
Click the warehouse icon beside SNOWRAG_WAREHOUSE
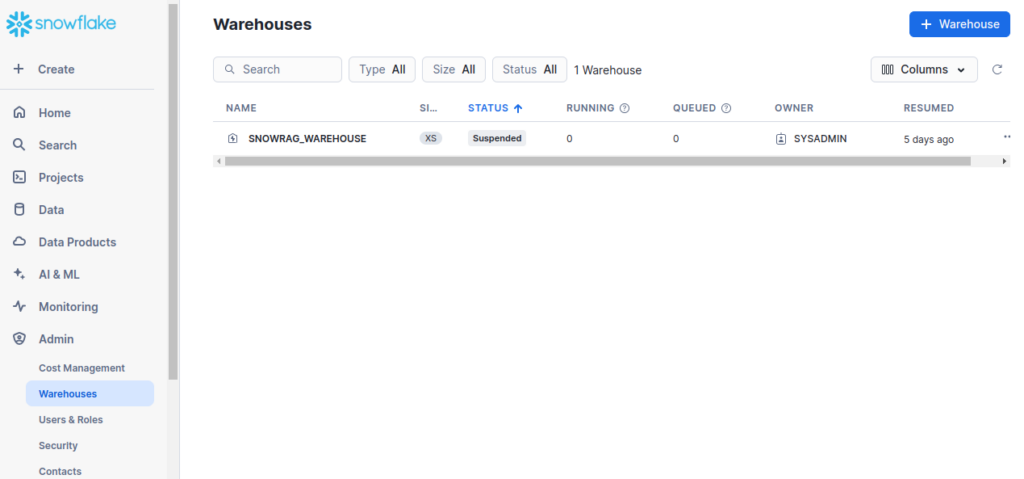[x=232, y=139]
